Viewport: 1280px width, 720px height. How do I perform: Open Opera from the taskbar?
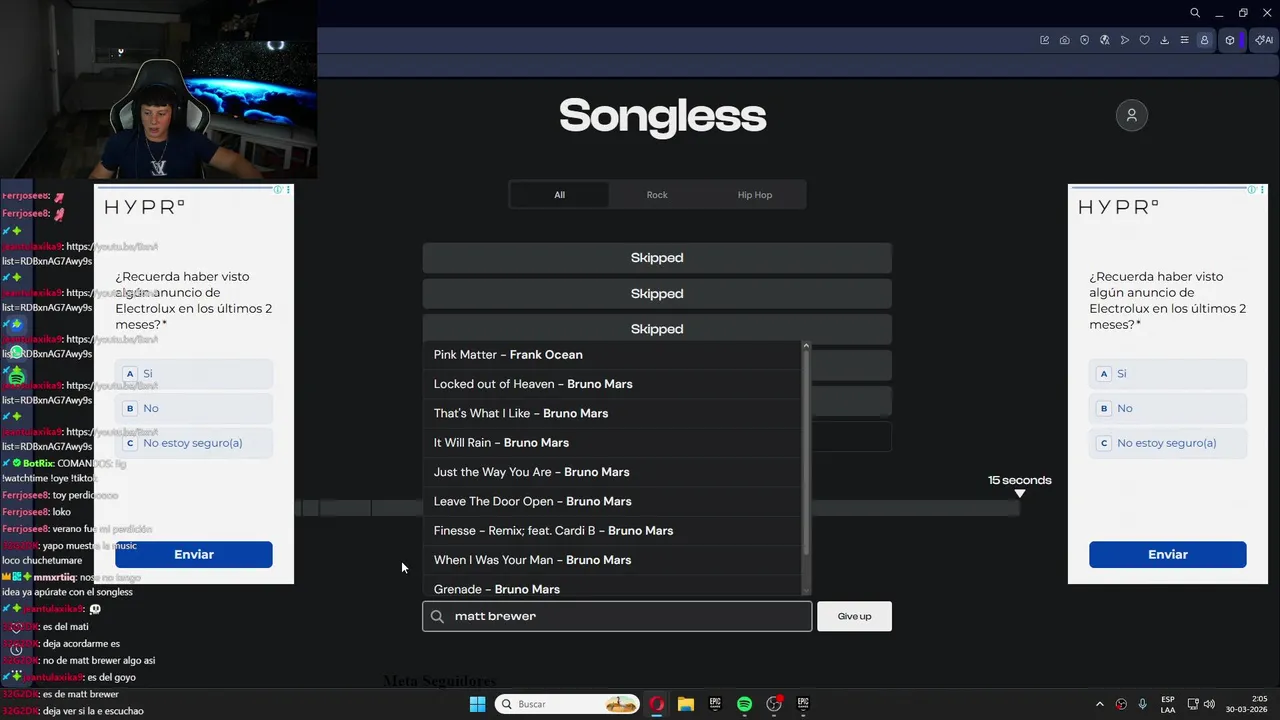(656, 704)
